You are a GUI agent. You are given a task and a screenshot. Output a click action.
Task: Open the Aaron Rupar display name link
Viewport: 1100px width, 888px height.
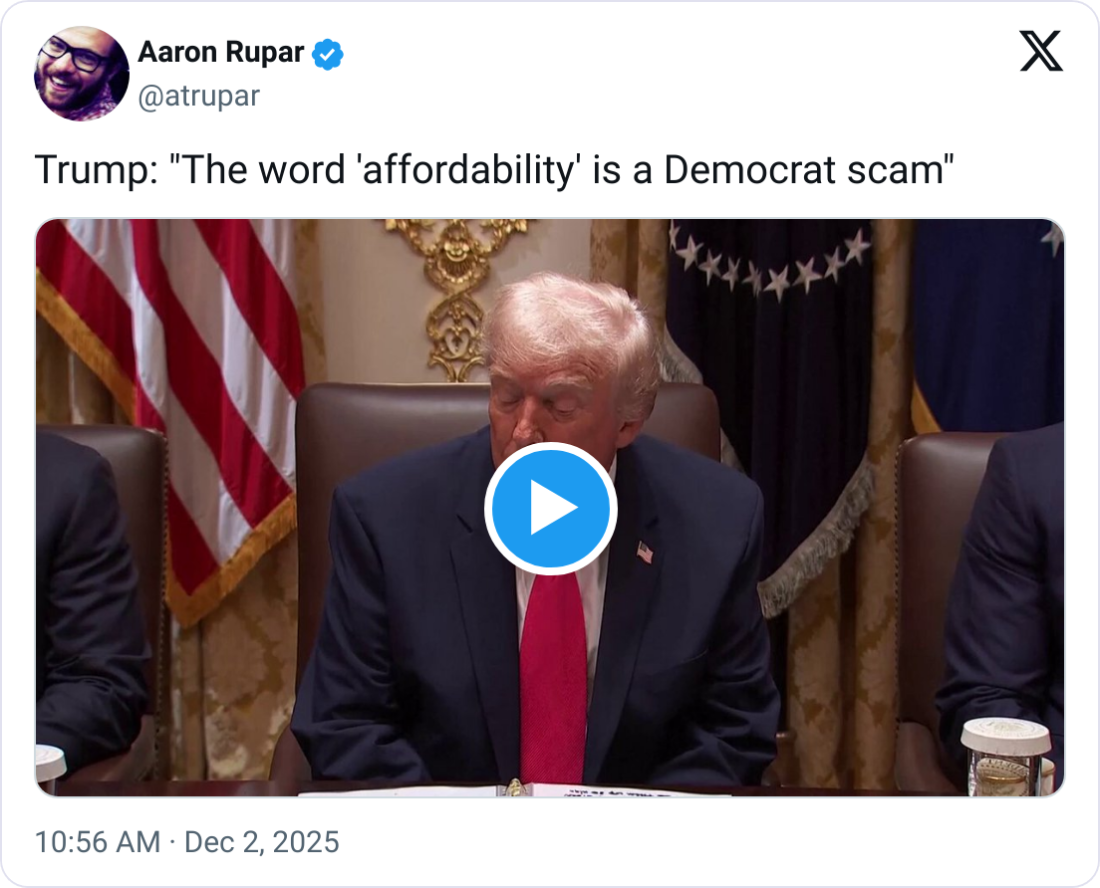tap(221, 53)
